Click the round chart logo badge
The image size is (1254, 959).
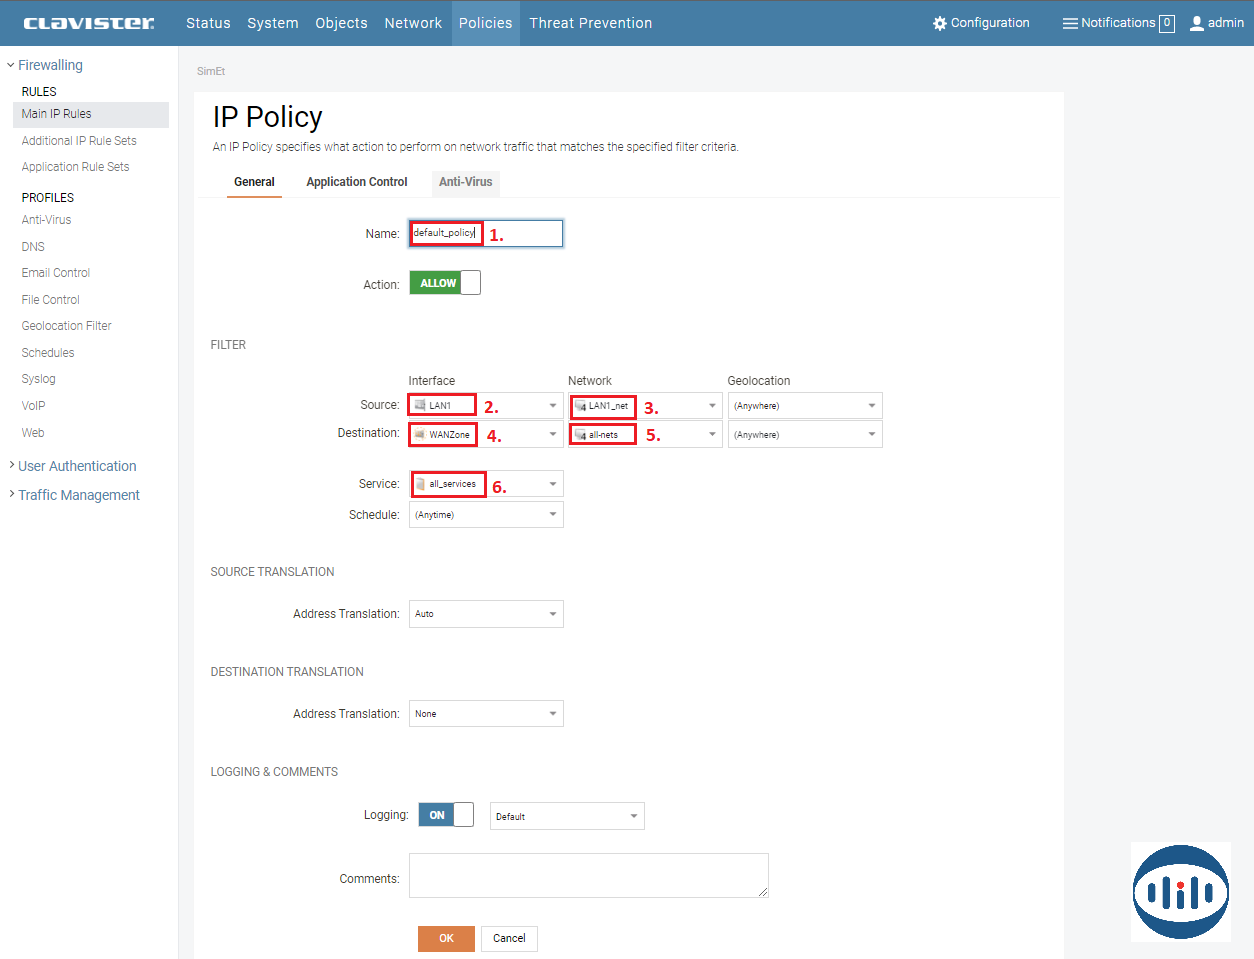(x=1180, y=892)
